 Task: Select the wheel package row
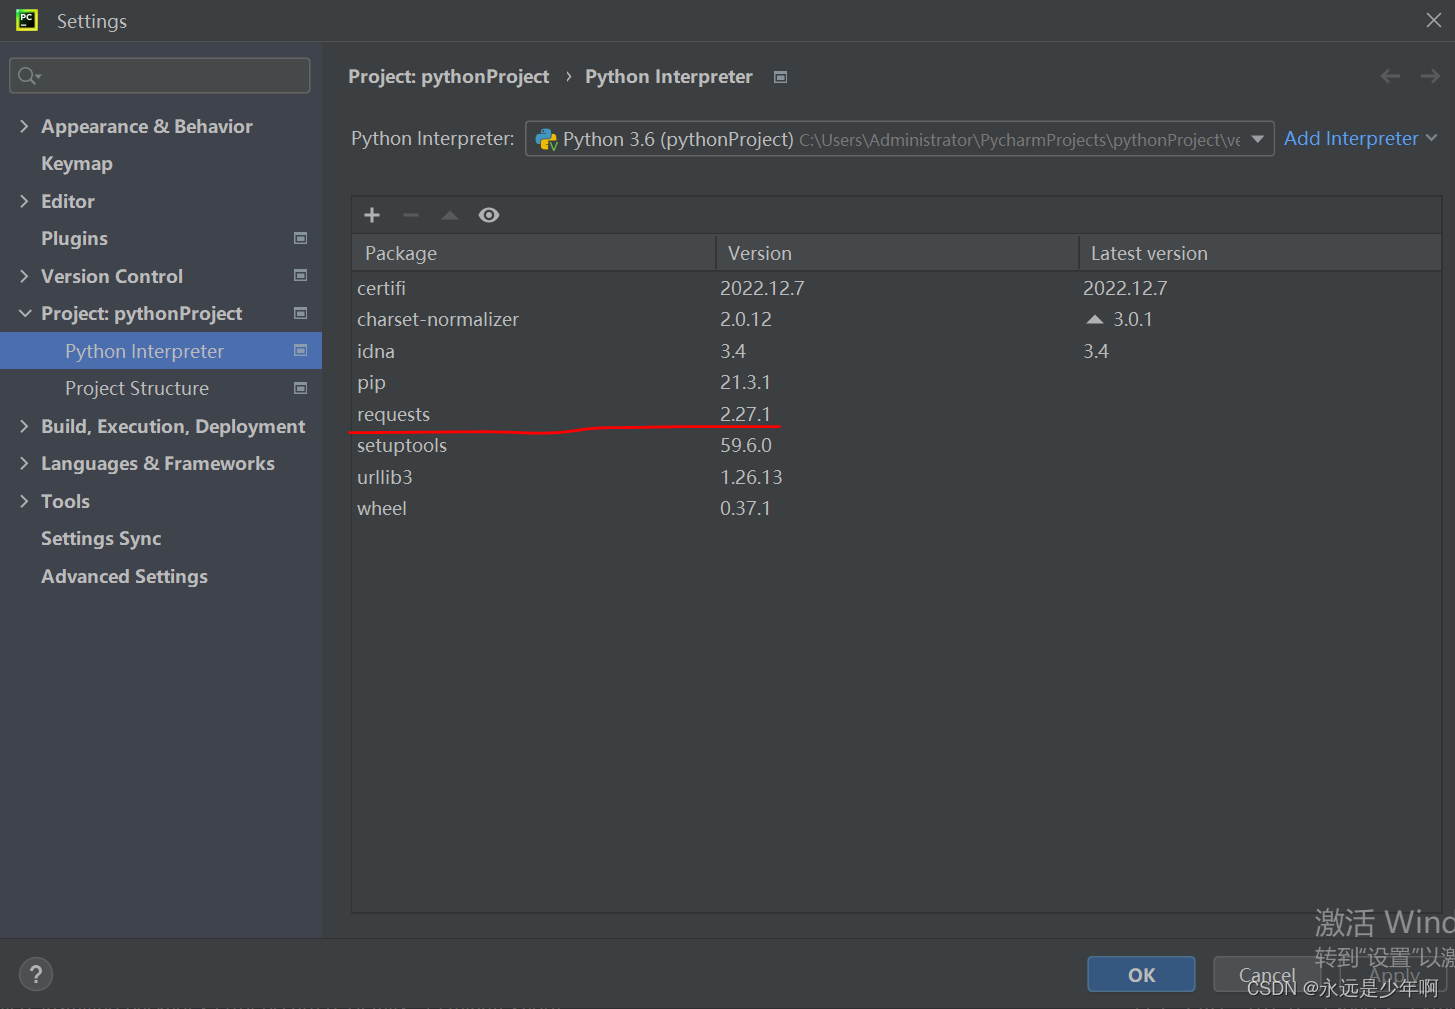896,508
